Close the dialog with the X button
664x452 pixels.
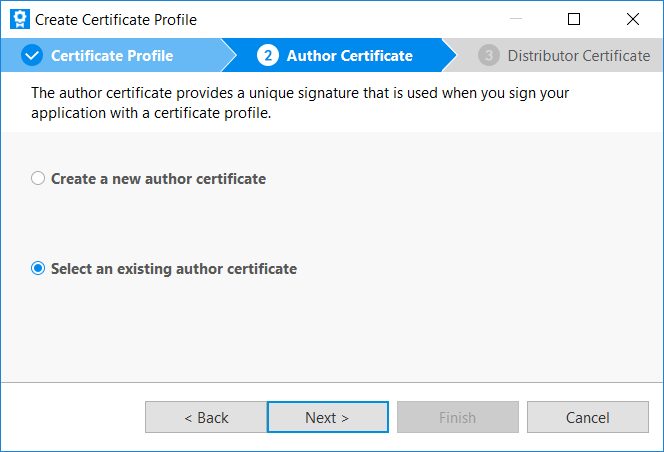point(632,19)
